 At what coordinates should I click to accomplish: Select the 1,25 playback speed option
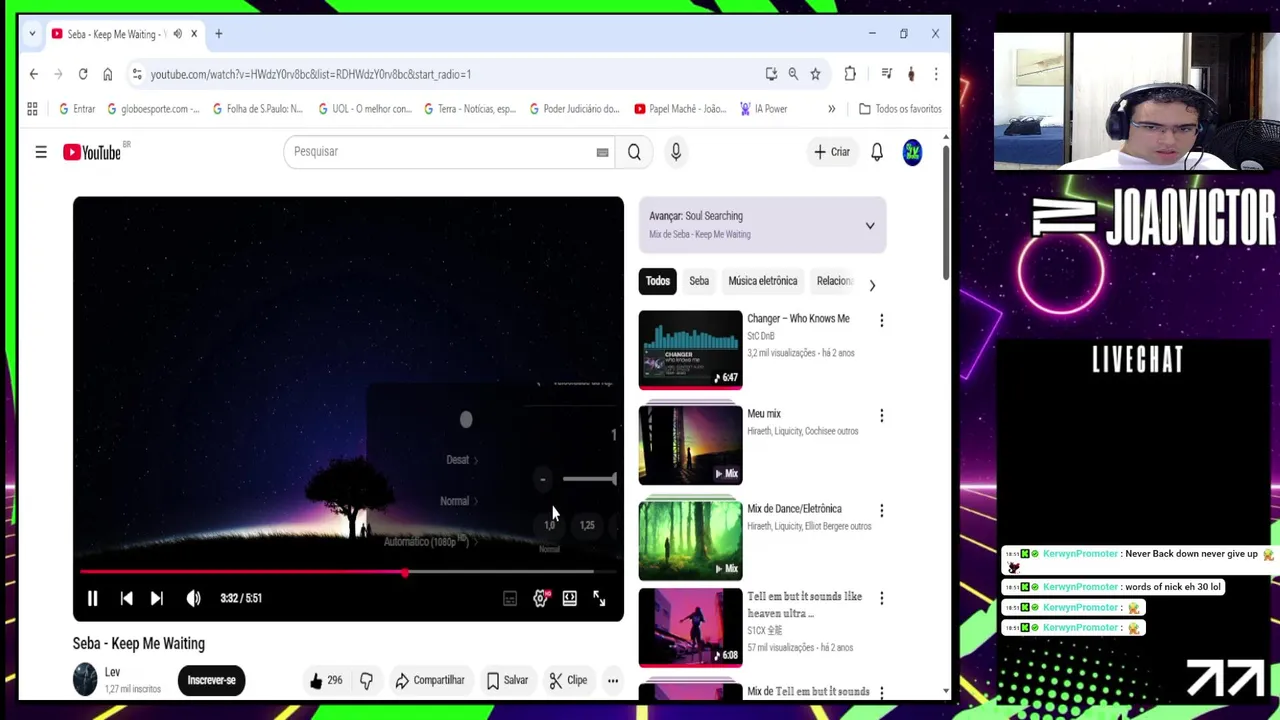pyautogui.click(x=587, y=525)
